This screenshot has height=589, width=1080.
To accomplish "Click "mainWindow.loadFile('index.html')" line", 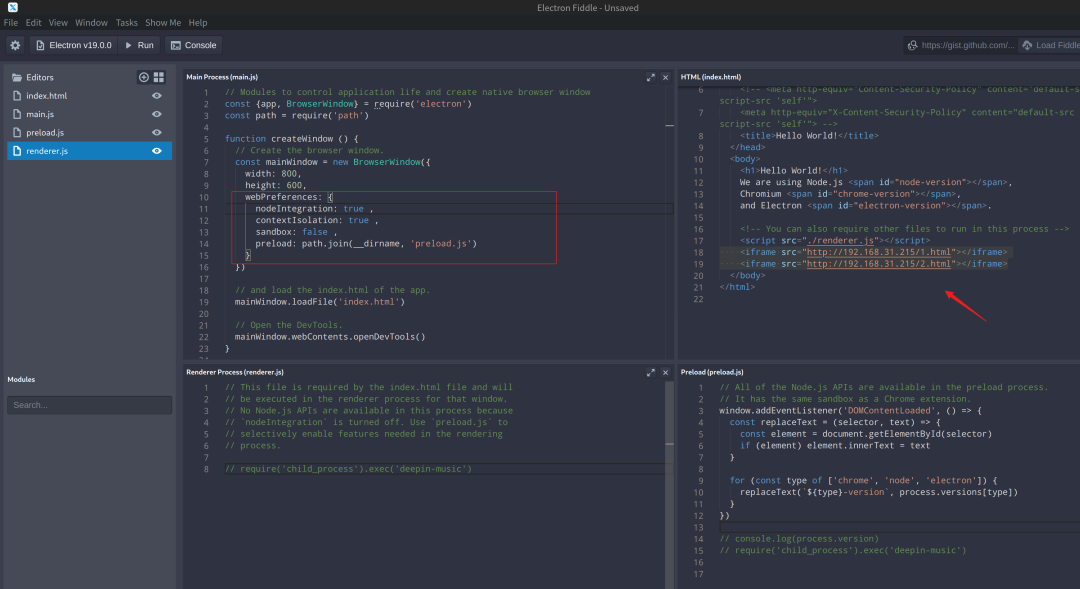I will (320, 302).
